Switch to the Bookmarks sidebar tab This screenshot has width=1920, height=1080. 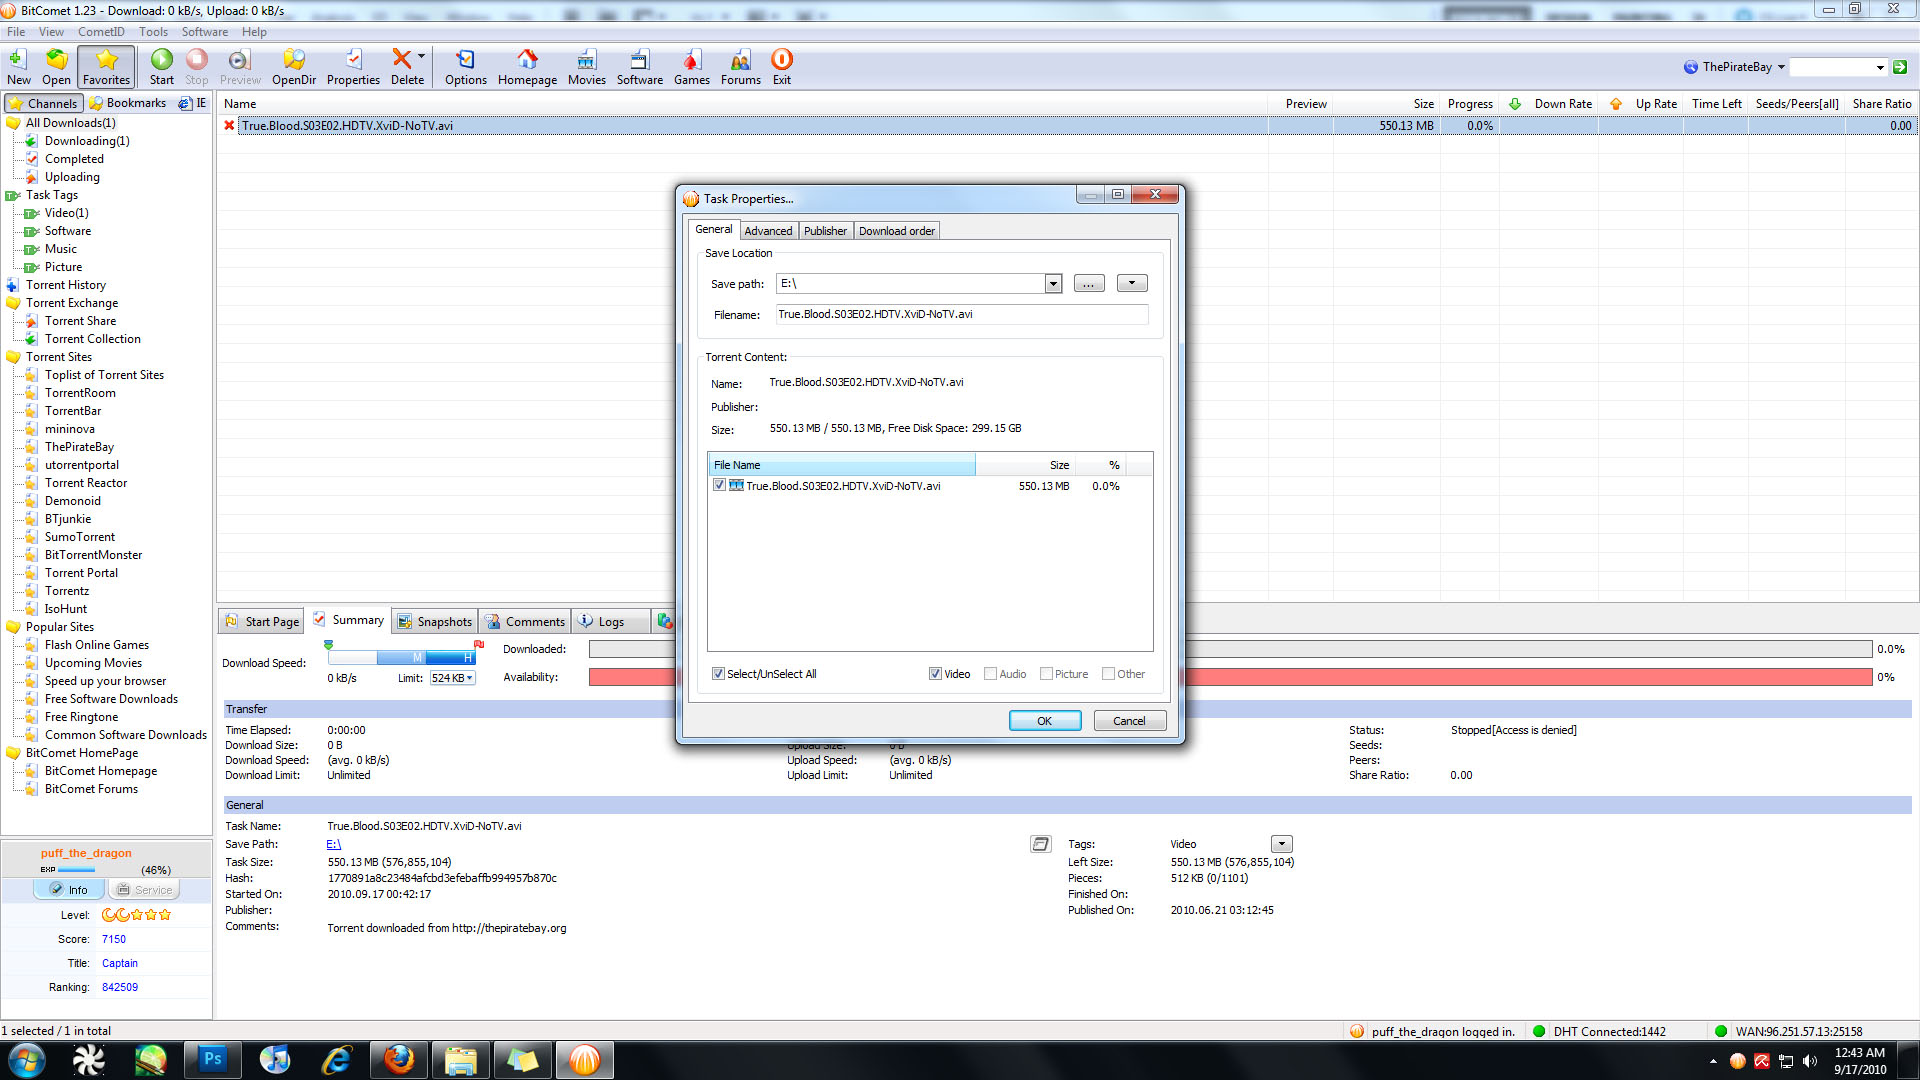coord(127,103)
